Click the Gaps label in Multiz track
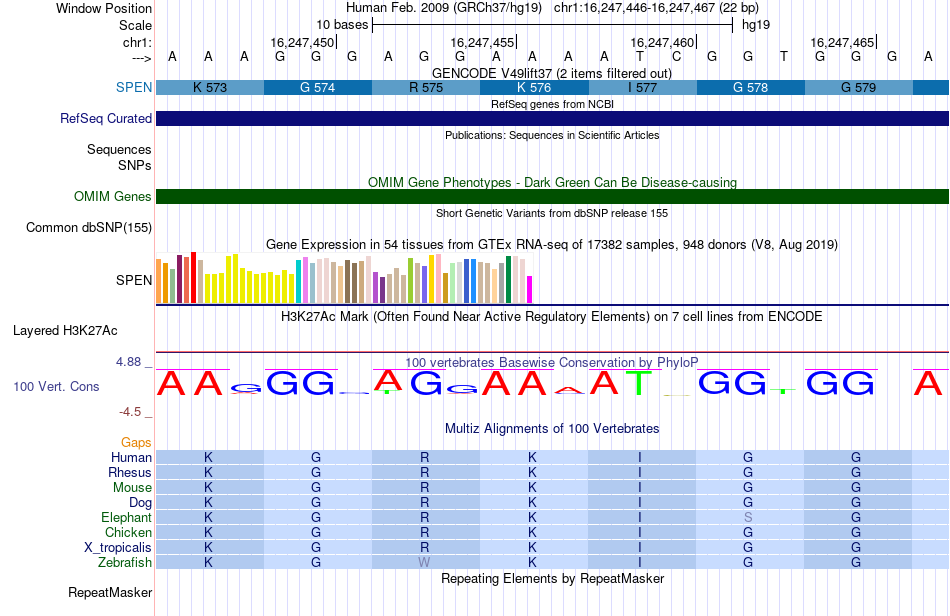Image resolution: width=950 pixels, height=616 pixels. point(136,442)
